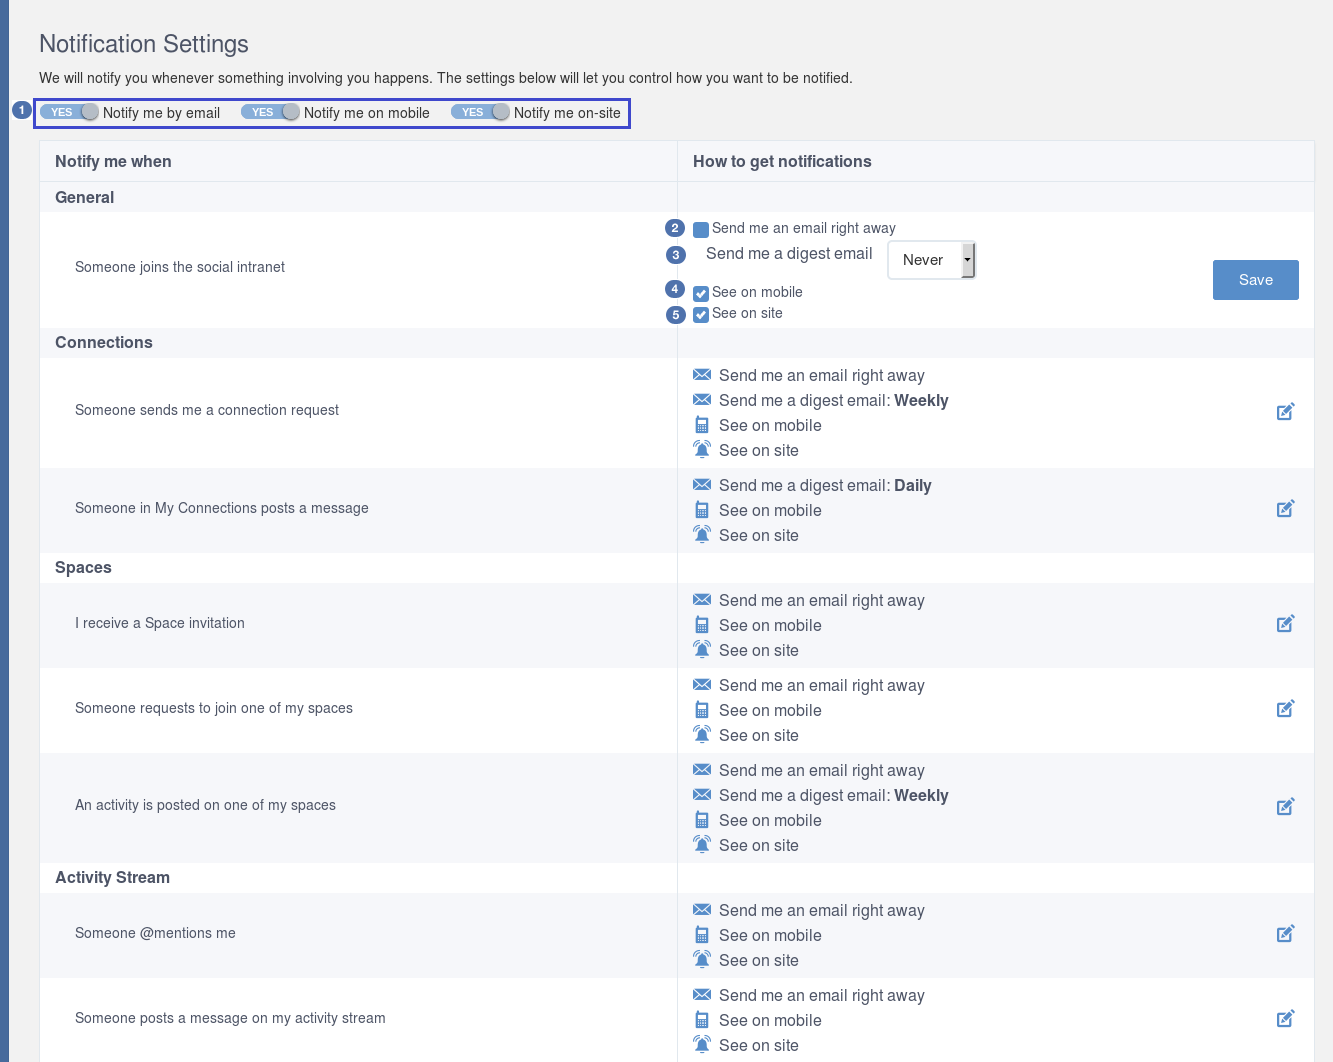
Task: Edit settings for requests to join my spaces
Action: coord(1286,708)
